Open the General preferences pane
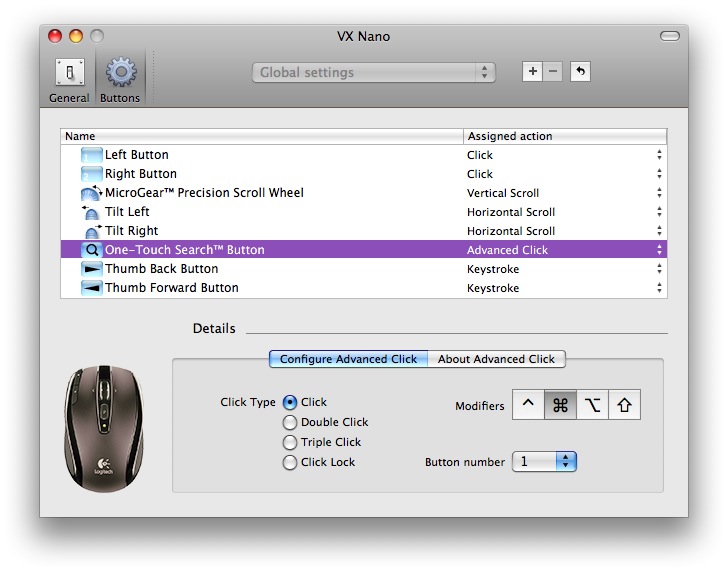The width and height of the screenshot is (728, 572). [x=69, y=80]
